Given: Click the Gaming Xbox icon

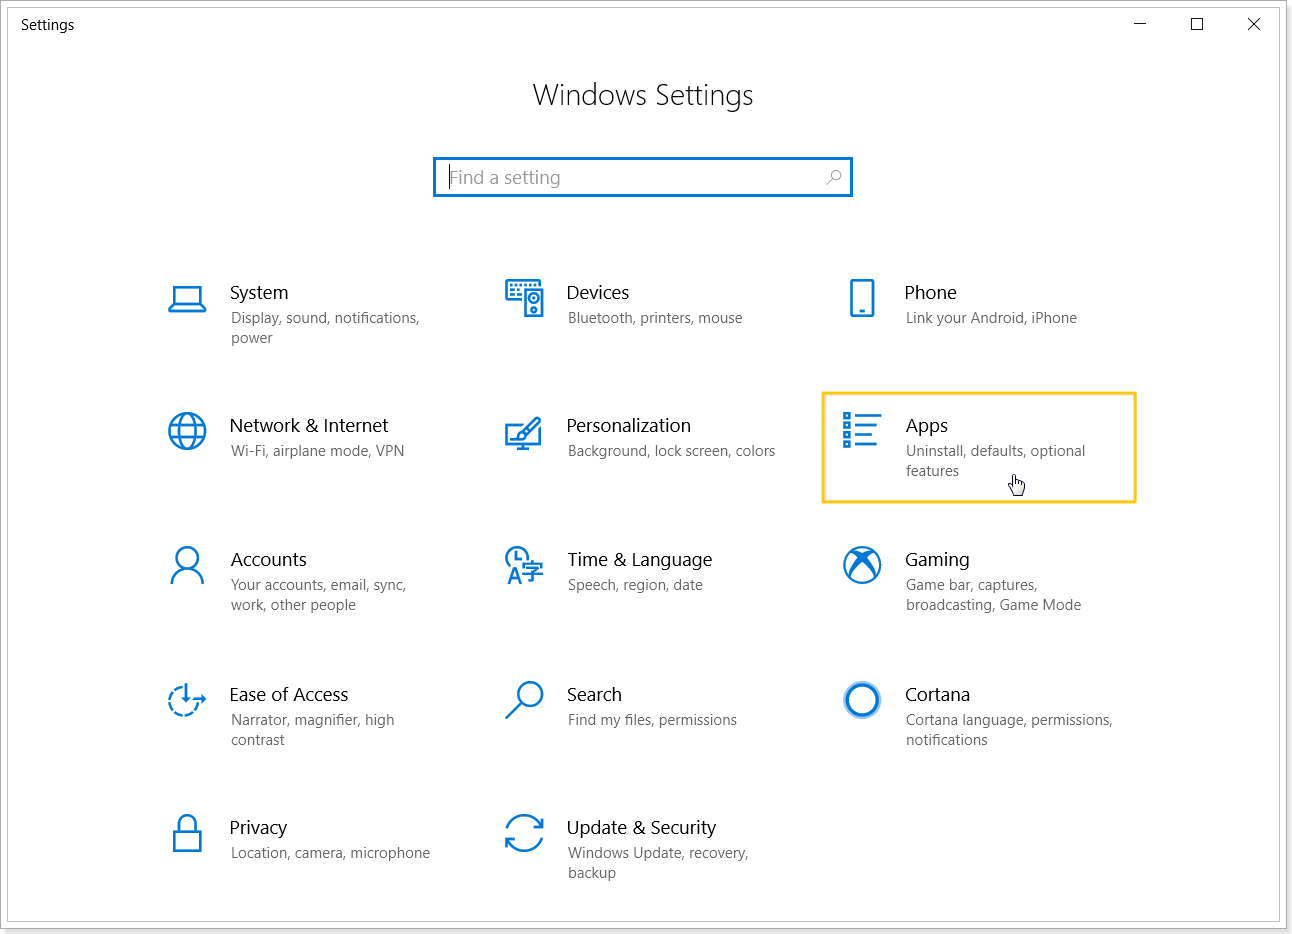Looking at the screenshot, I should pyautogui.click(x=862, y=565).
